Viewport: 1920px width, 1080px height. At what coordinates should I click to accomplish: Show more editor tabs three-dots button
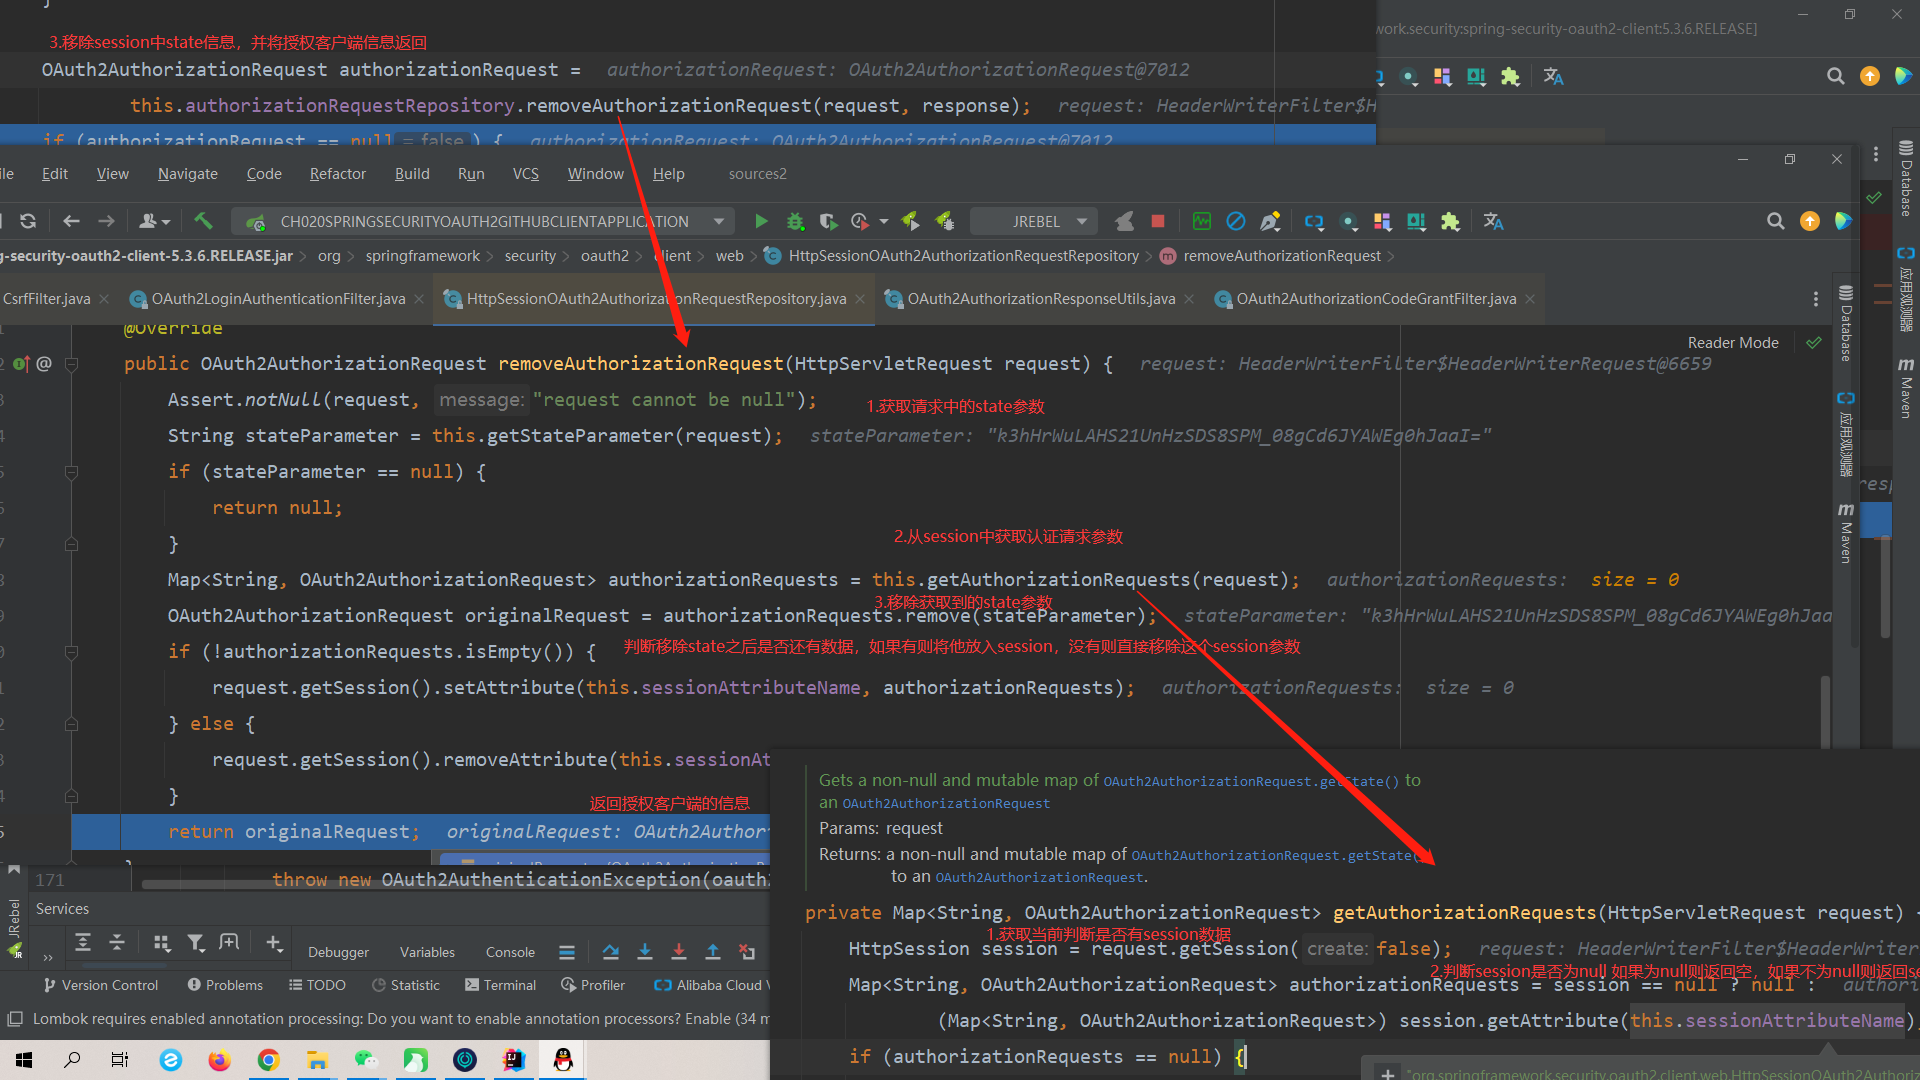click(x=1816, y=299)
